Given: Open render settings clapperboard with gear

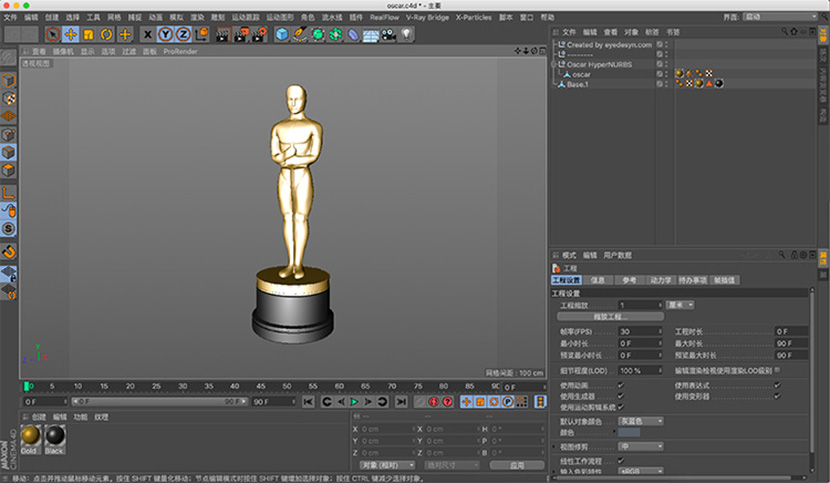Looking at the screenshot, I should tap(259, 34).
